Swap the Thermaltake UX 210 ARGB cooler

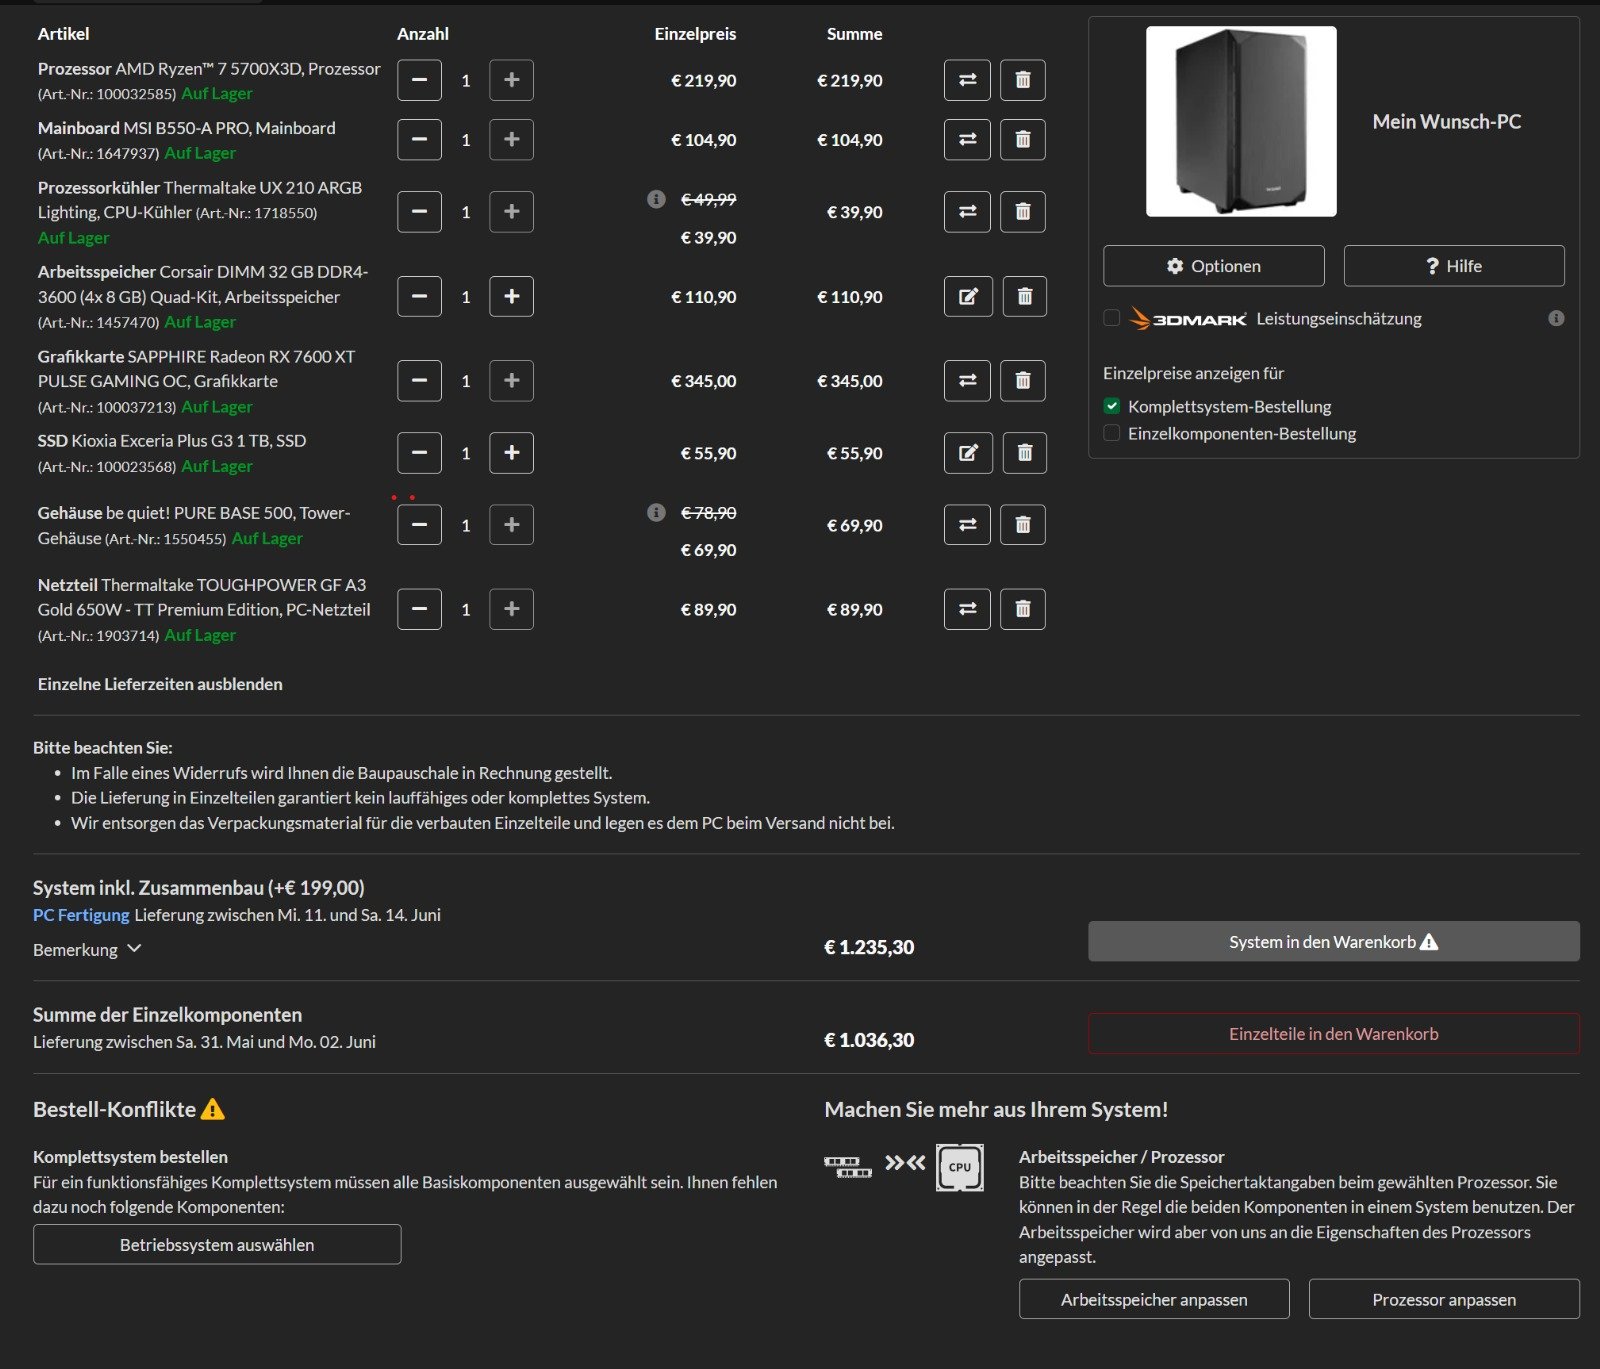coord(967,212)
